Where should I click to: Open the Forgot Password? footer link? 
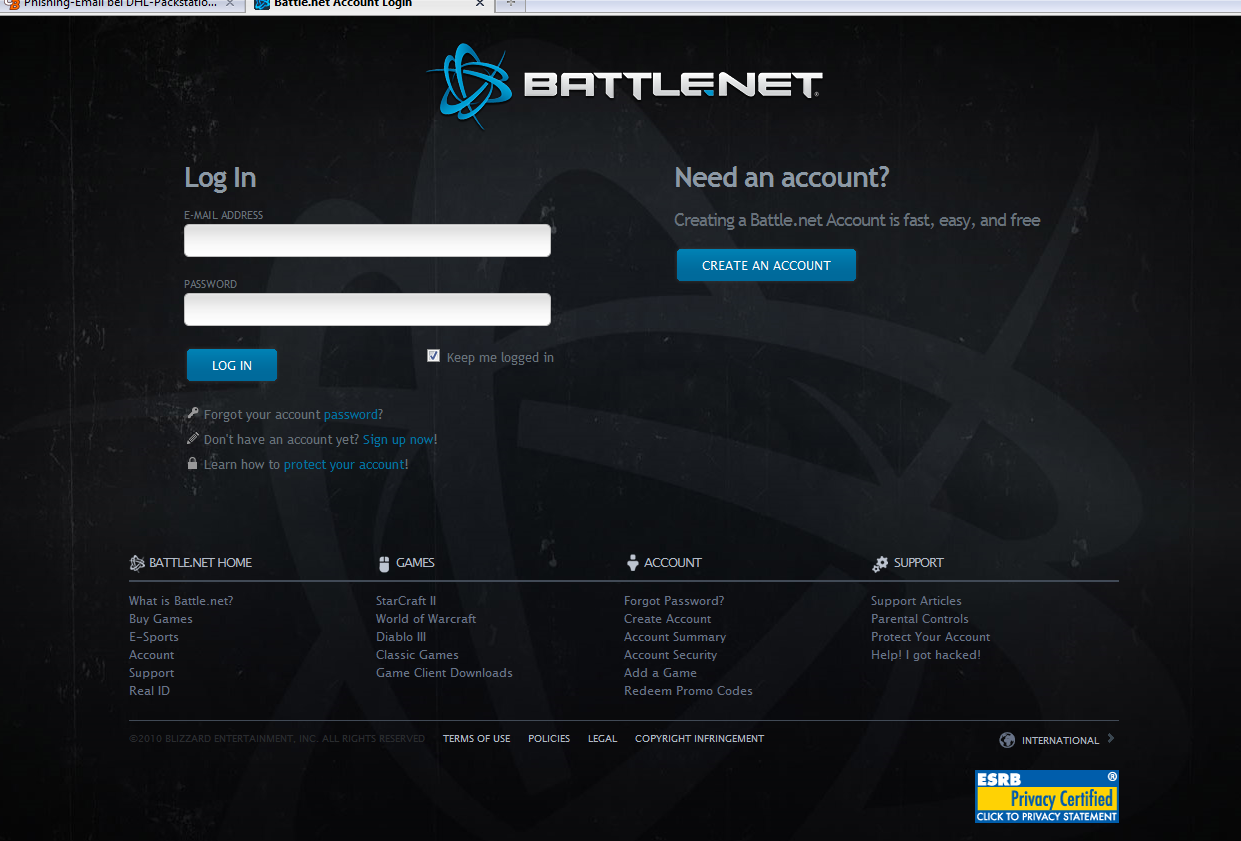click(674, 601)
